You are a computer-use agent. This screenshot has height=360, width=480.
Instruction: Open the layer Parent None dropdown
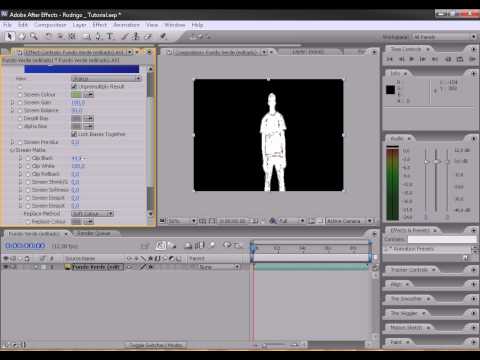(219, 267)
